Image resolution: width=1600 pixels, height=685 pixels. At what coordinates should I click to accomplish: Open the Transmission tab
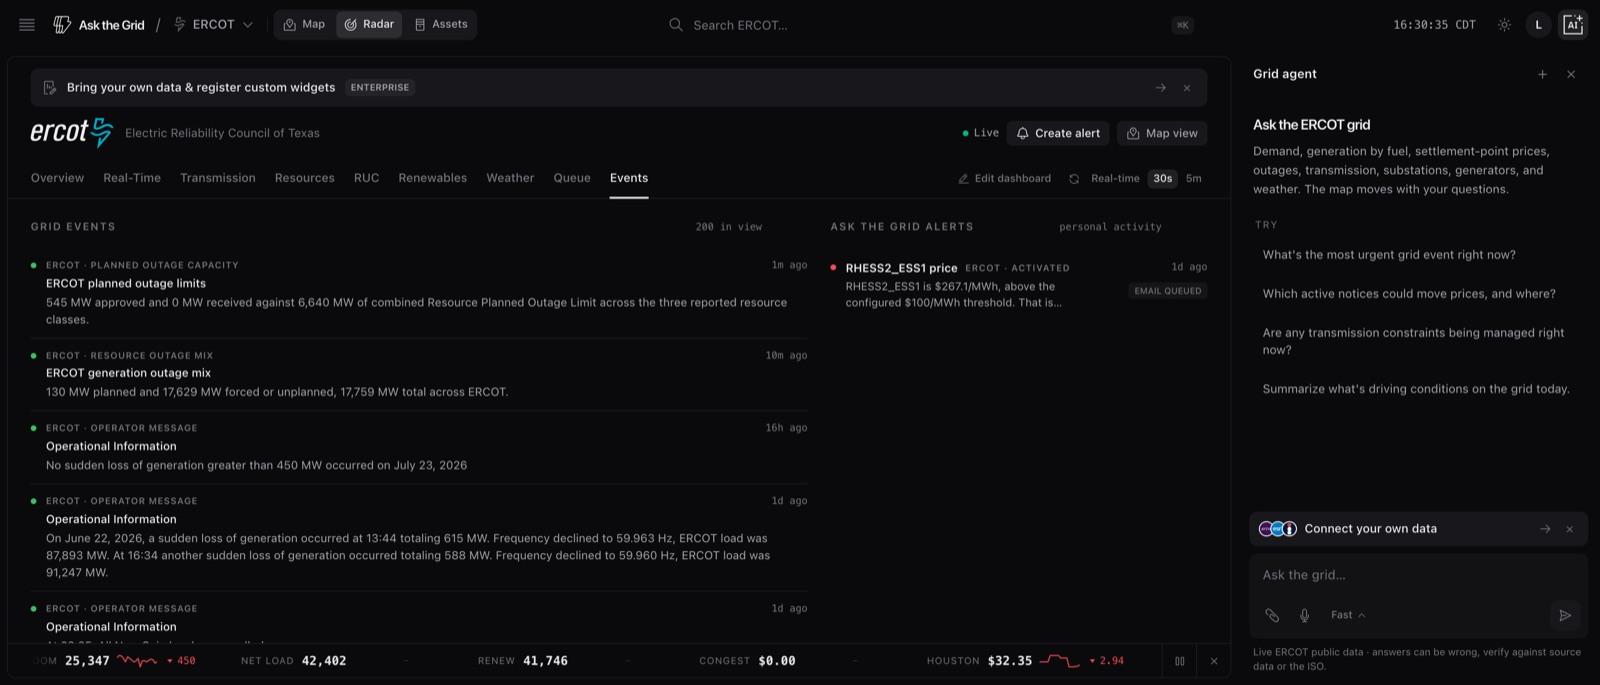[x=218, y=178]
